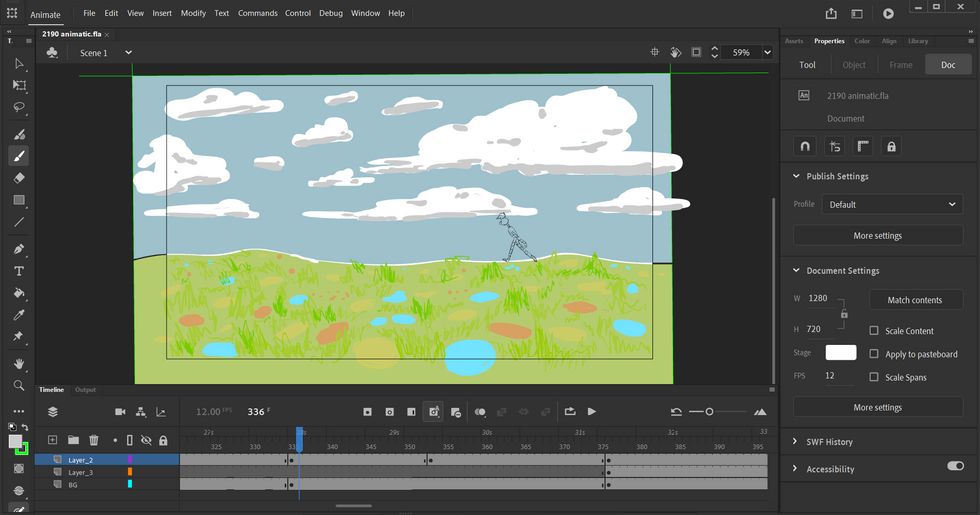
Task: Switch to the Output tab
Action: tap(86, 389)
